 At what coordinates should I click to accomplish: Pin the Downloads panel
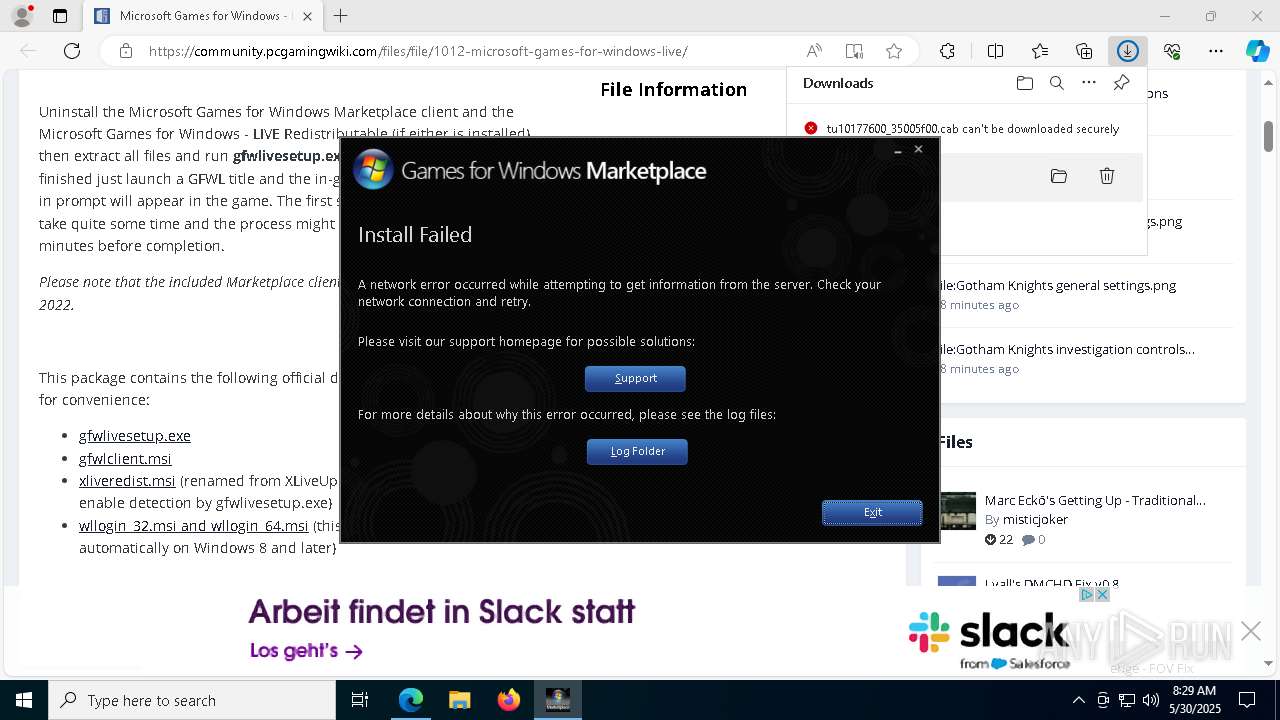pyautogui.click(x=1121, y=83)
